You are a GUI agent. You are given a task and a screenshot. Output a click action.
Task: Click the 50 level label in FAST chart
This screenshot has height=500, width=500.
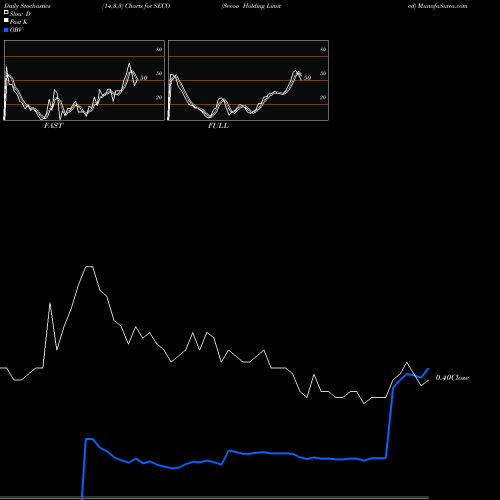click(x=159, y=73)
